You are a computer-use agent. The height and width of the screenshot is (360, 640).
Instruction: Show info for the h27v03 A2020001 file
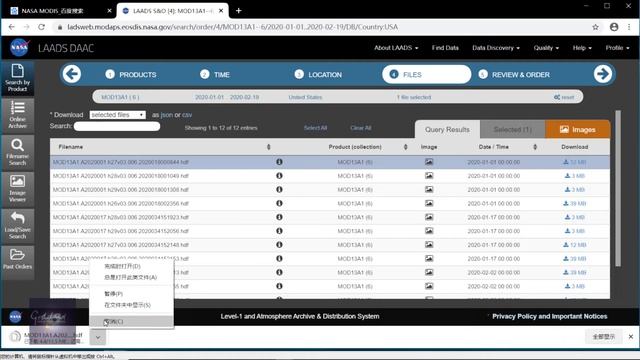click(x=279, y=162)
